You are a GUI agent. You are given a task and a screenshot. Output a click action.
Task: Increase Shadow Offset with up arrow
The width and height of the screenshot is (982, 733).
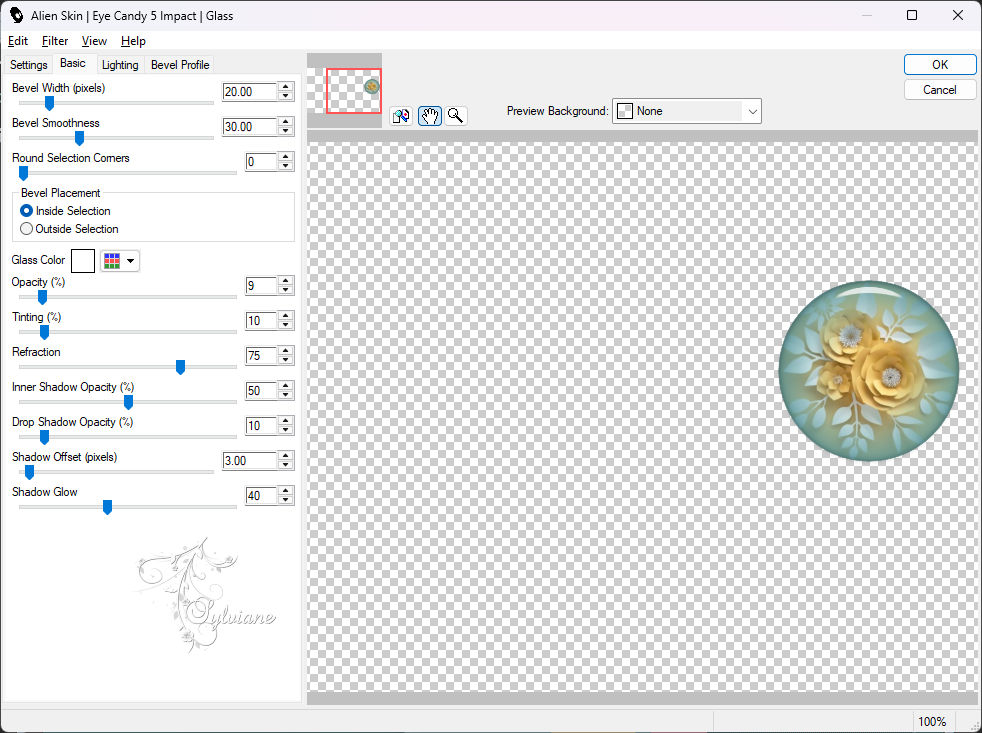pyautogui.click(x=286, y=457)
